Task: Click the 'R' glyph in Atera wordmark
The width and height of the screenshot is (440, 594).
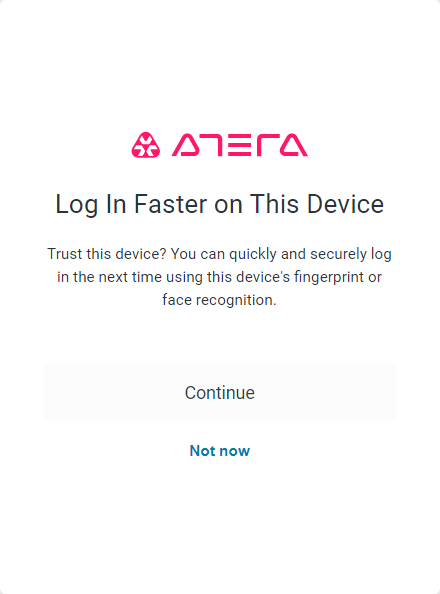Action: point(267,145)
